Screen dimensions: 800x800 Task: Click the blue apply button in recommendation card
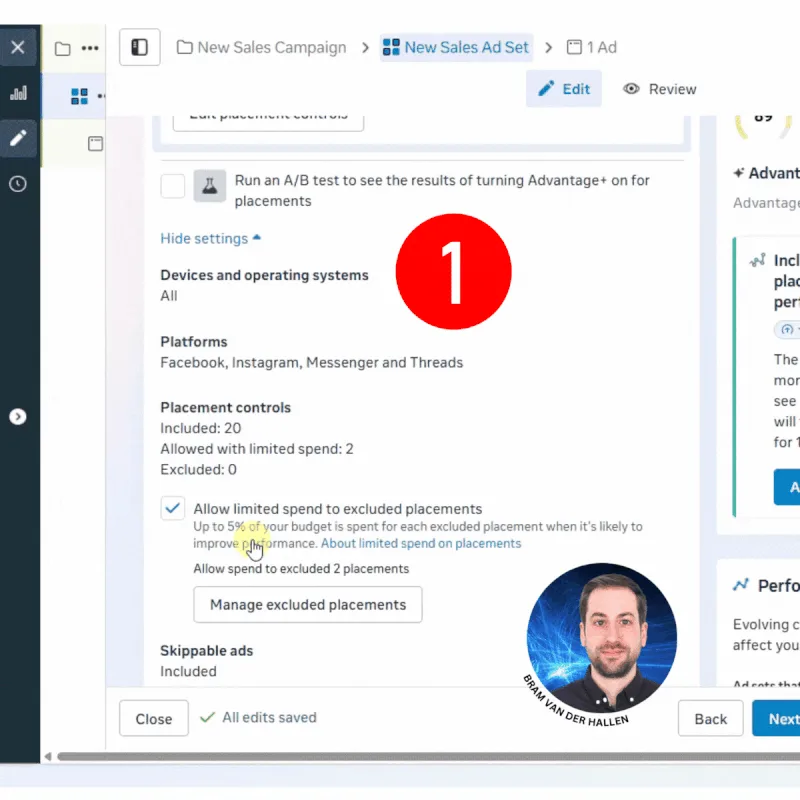tap(787, 487)
